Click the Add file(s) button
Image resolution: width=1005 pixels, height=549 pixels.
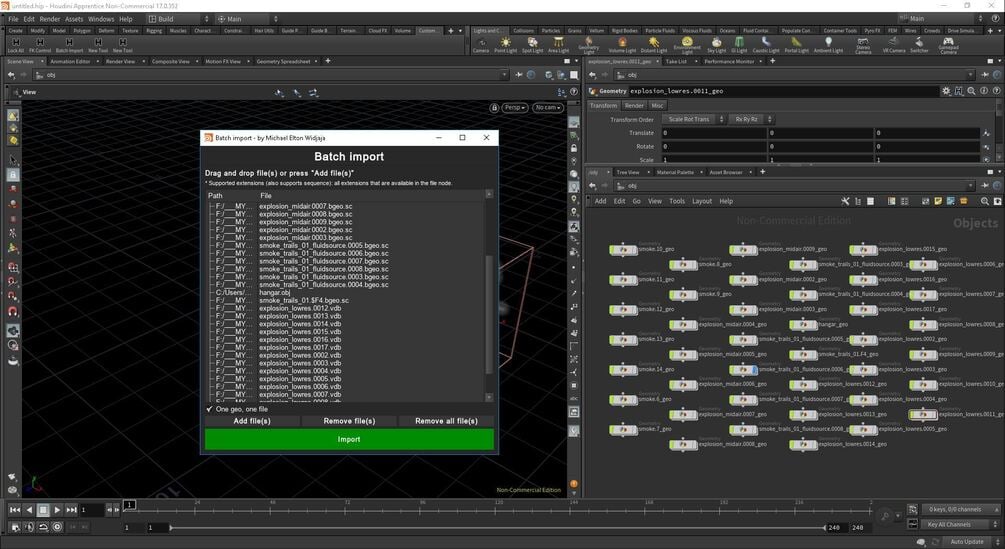pyautogui.click(x=252, y=421)
